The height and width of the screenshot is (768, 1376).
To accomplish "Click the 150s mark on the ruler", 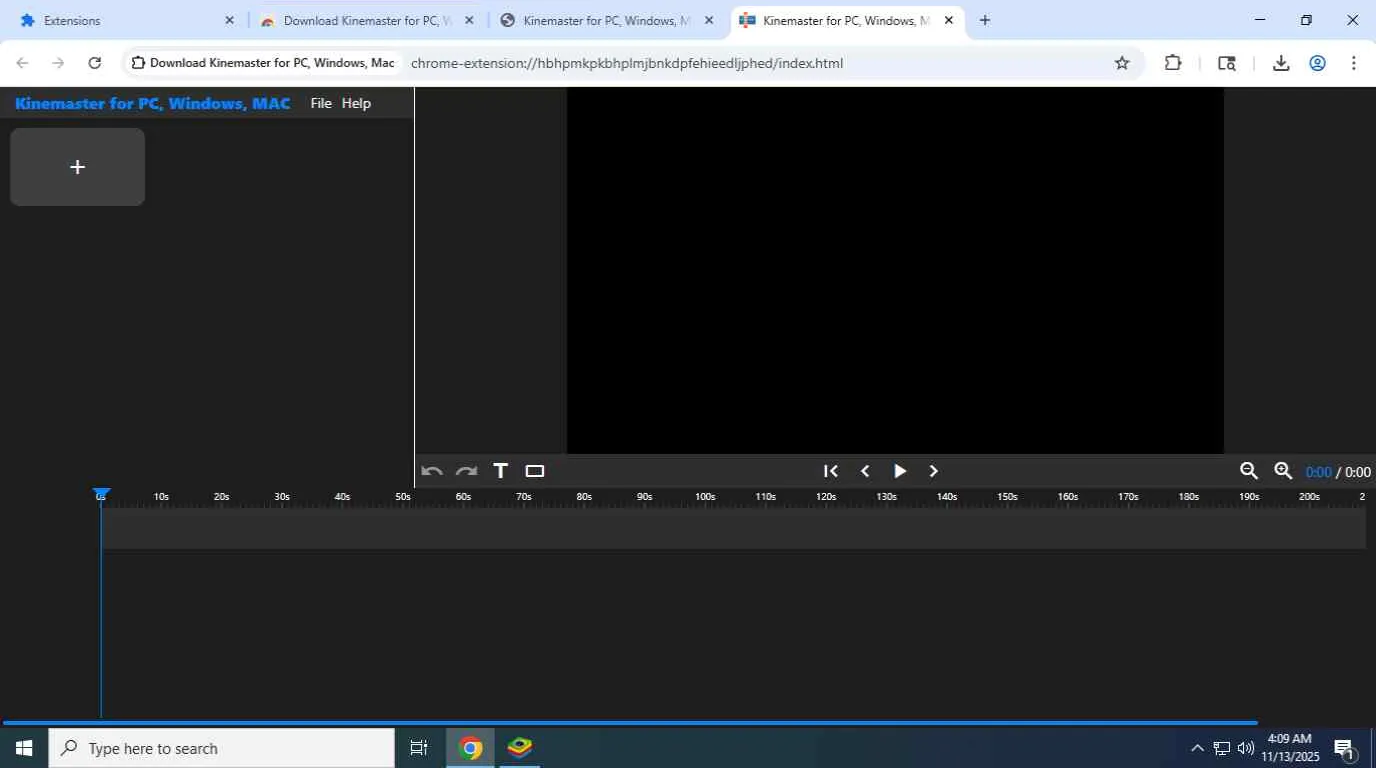I will (x=1007, y=497).
